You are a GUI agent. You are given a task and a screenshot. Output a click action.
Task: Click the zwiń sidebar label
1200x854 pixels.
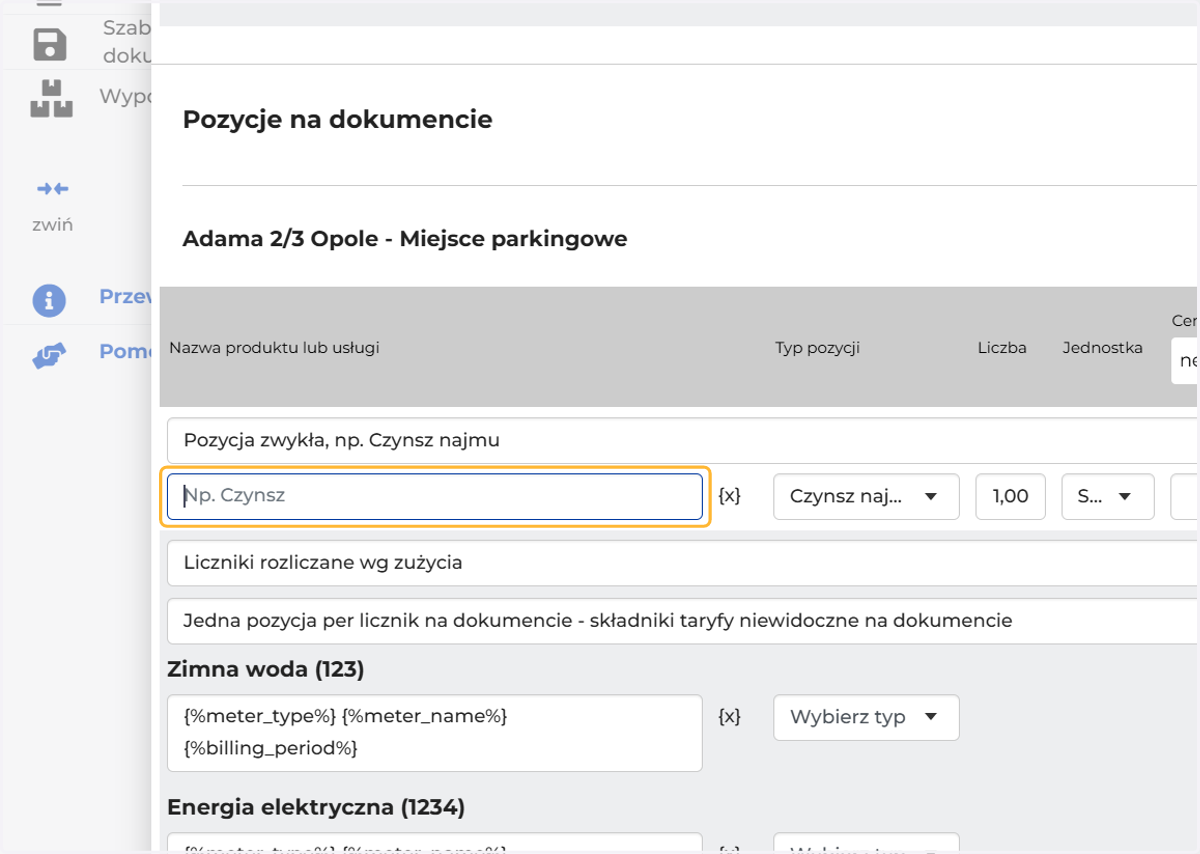tap(52, 225)
